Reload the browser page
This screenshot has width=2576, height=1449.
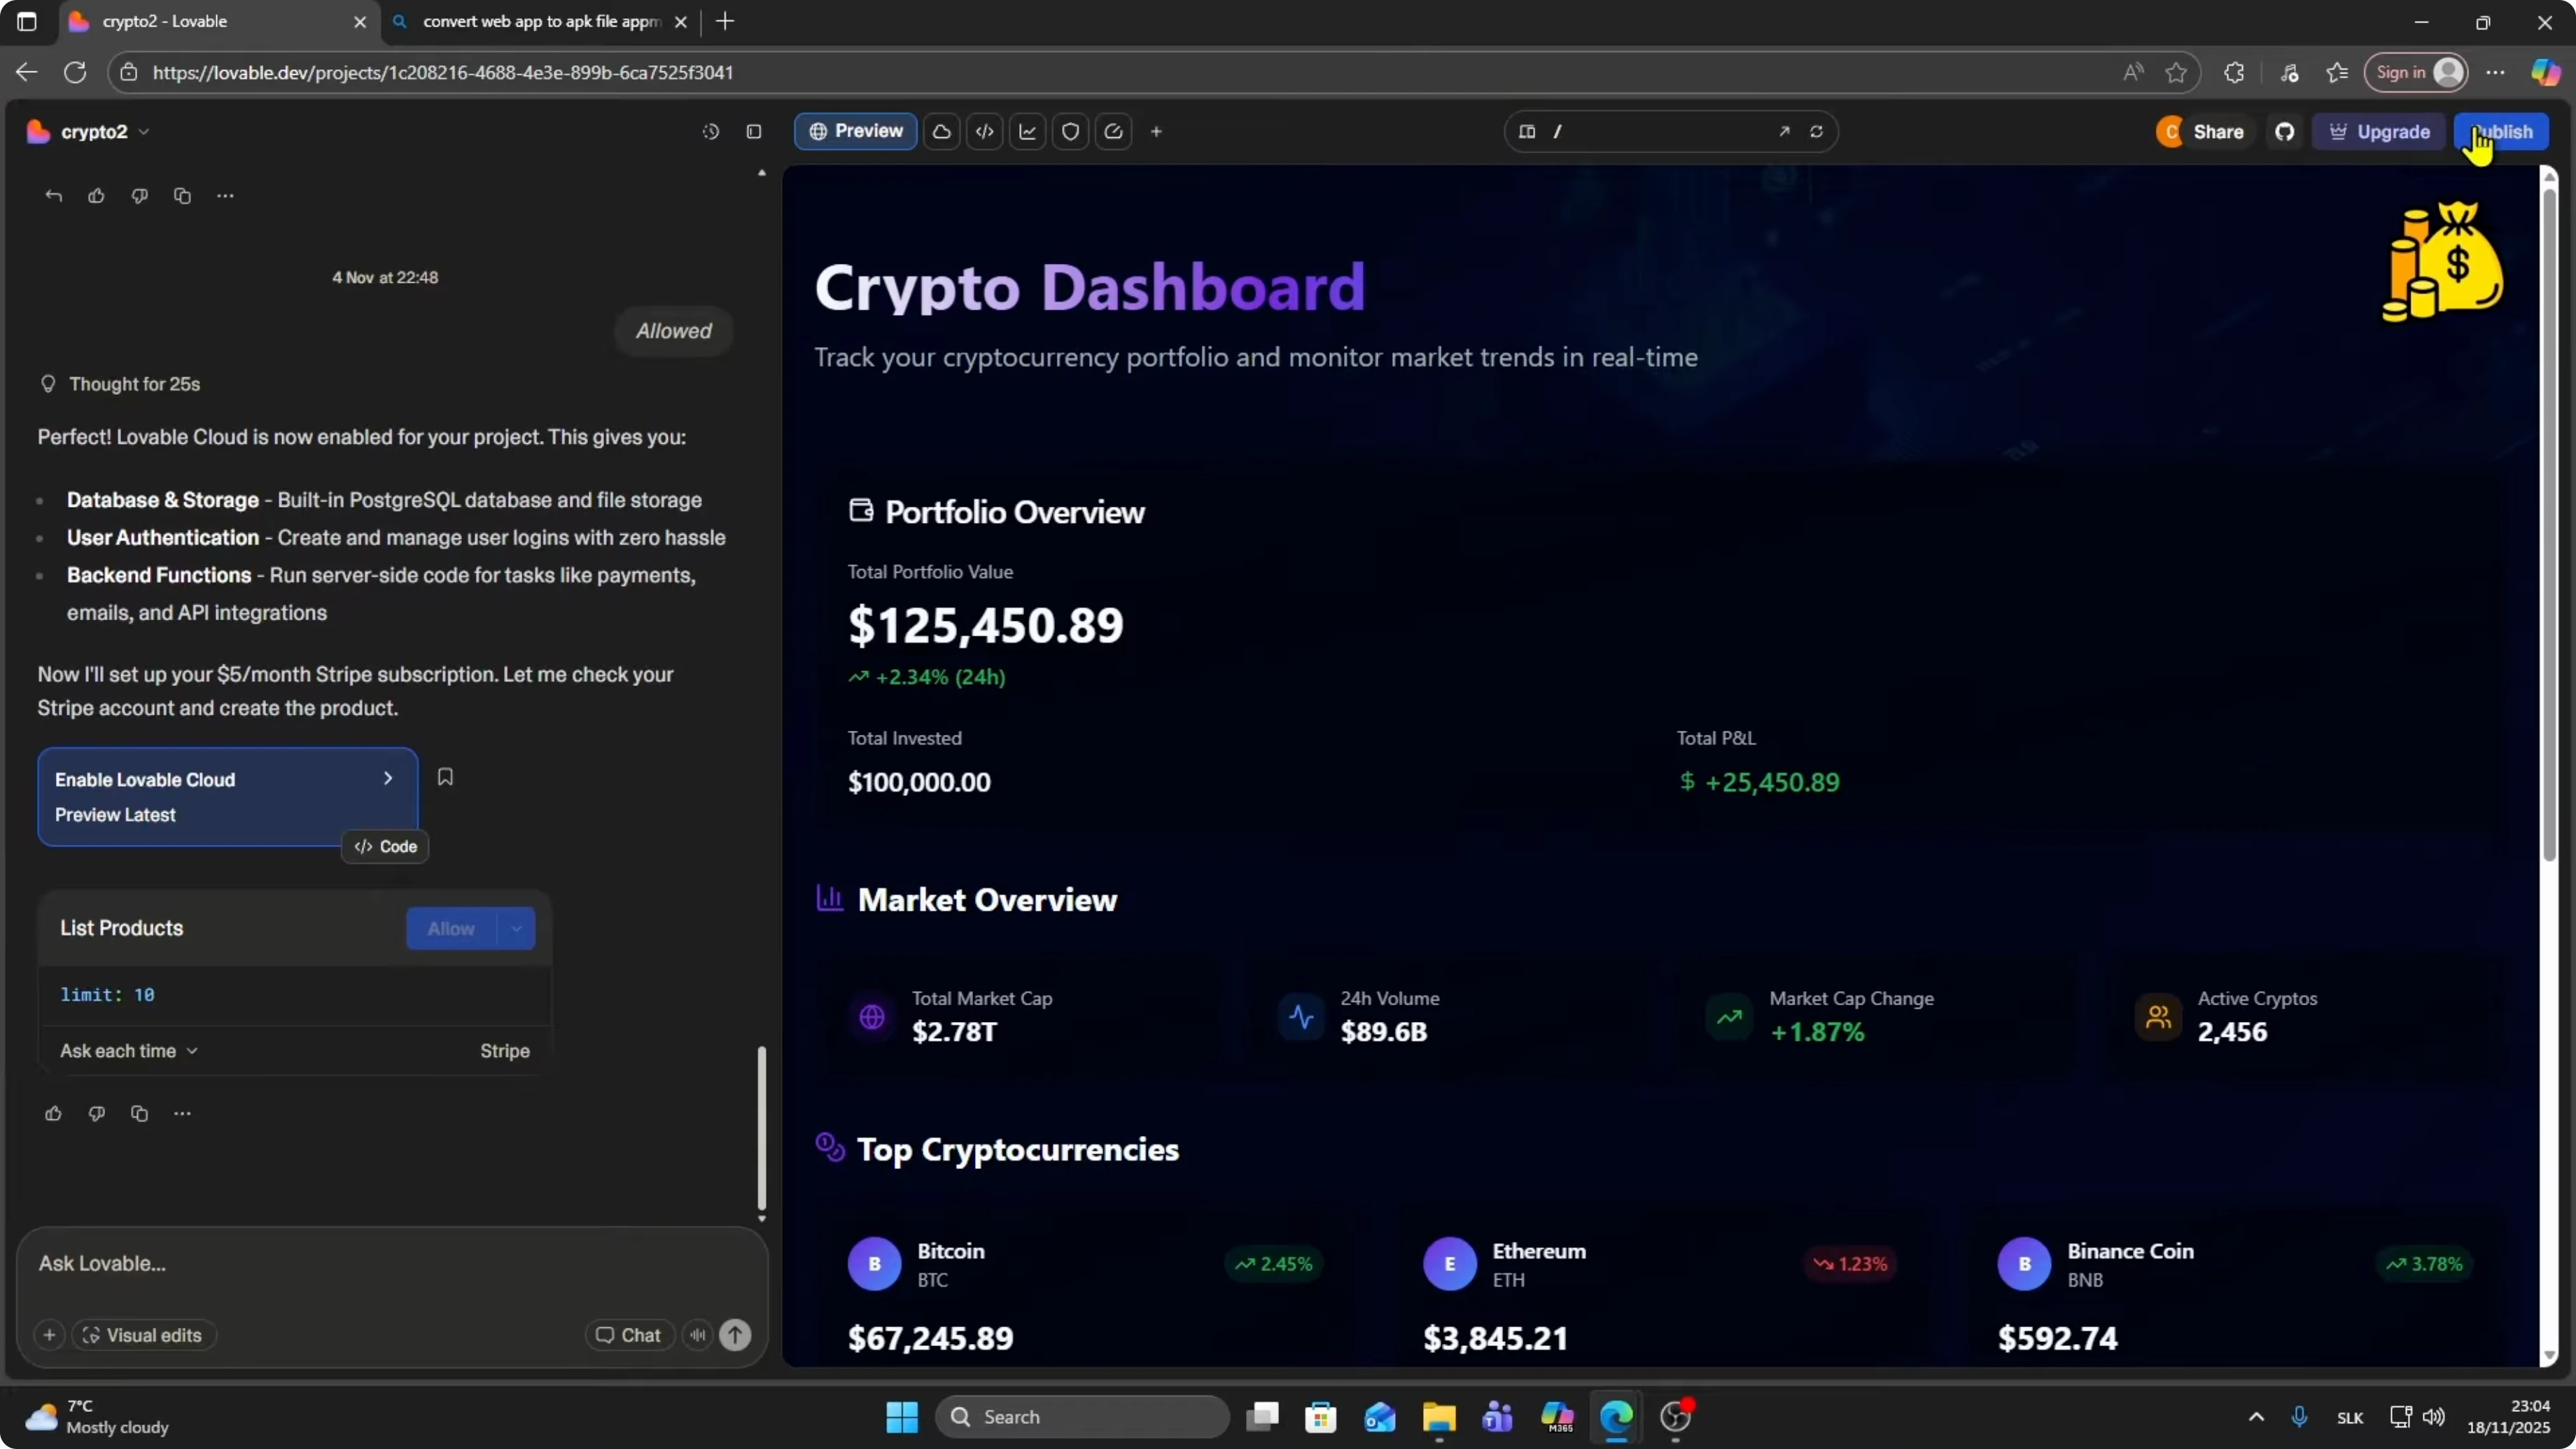75,72
